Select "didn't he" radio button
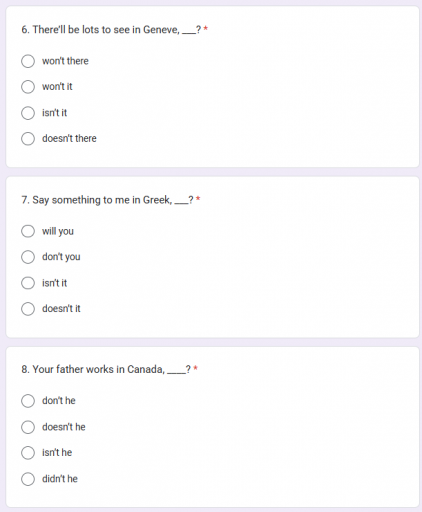 [28, 479]
